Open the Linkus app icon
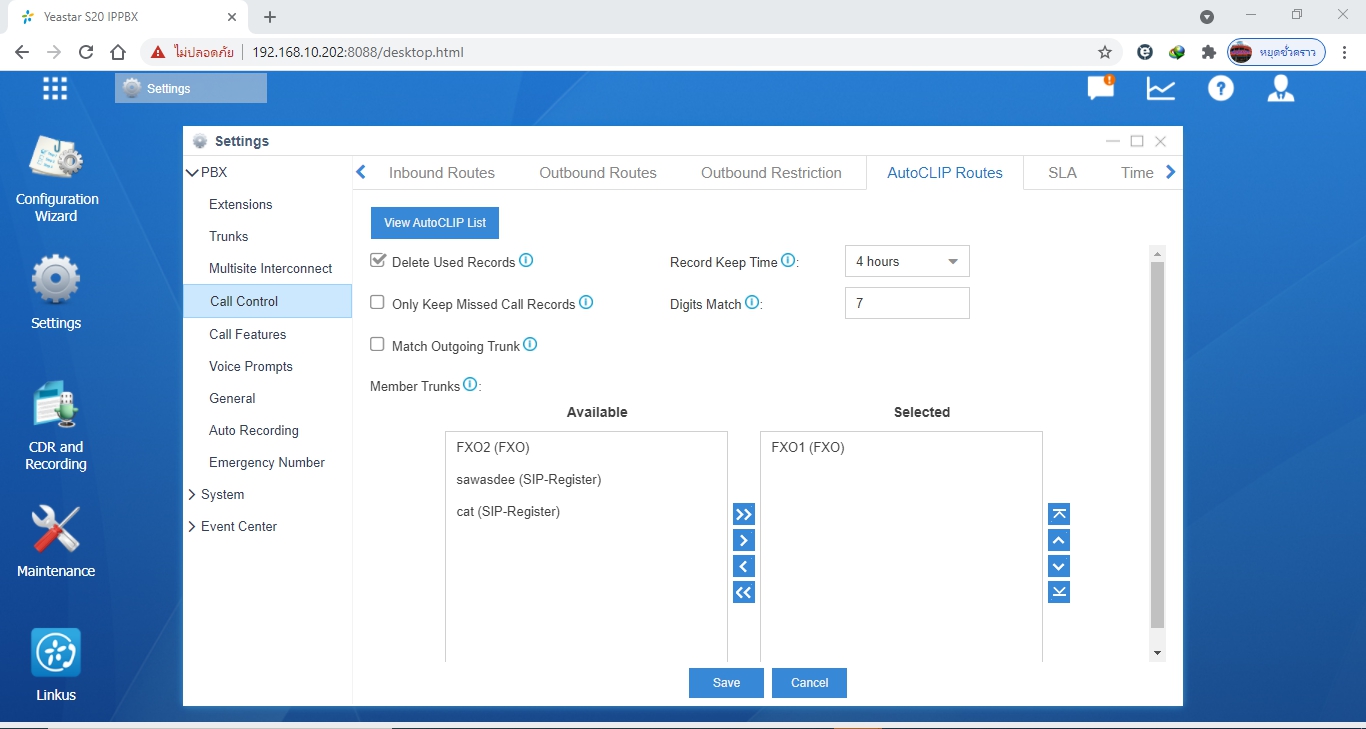The height and width of the screenshot is (729, 1366). click(56, 654)
